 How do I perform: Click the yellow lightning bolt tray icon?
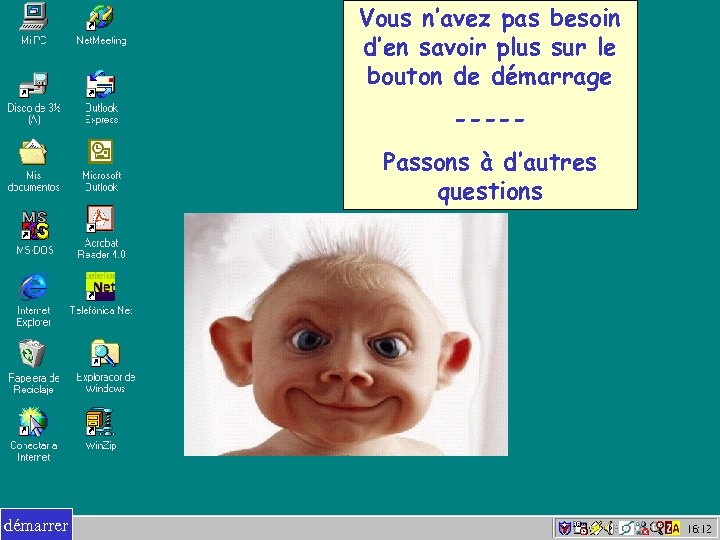pyautogui.click(x=596, y=528)
